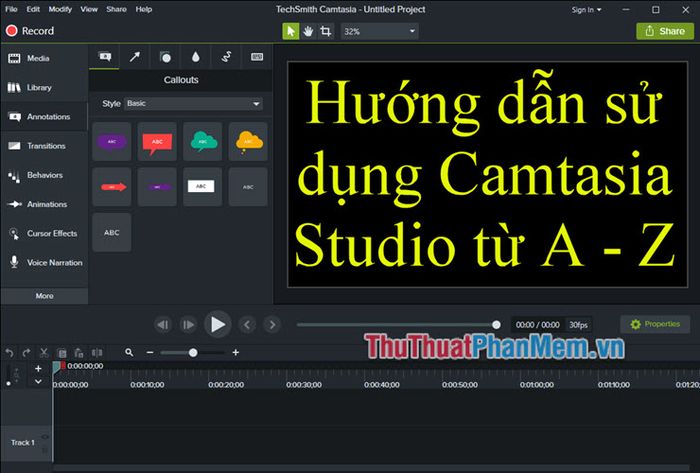Click the previous frame step button
The height and width of the screenshot is (473, 700).
[163, 325]
